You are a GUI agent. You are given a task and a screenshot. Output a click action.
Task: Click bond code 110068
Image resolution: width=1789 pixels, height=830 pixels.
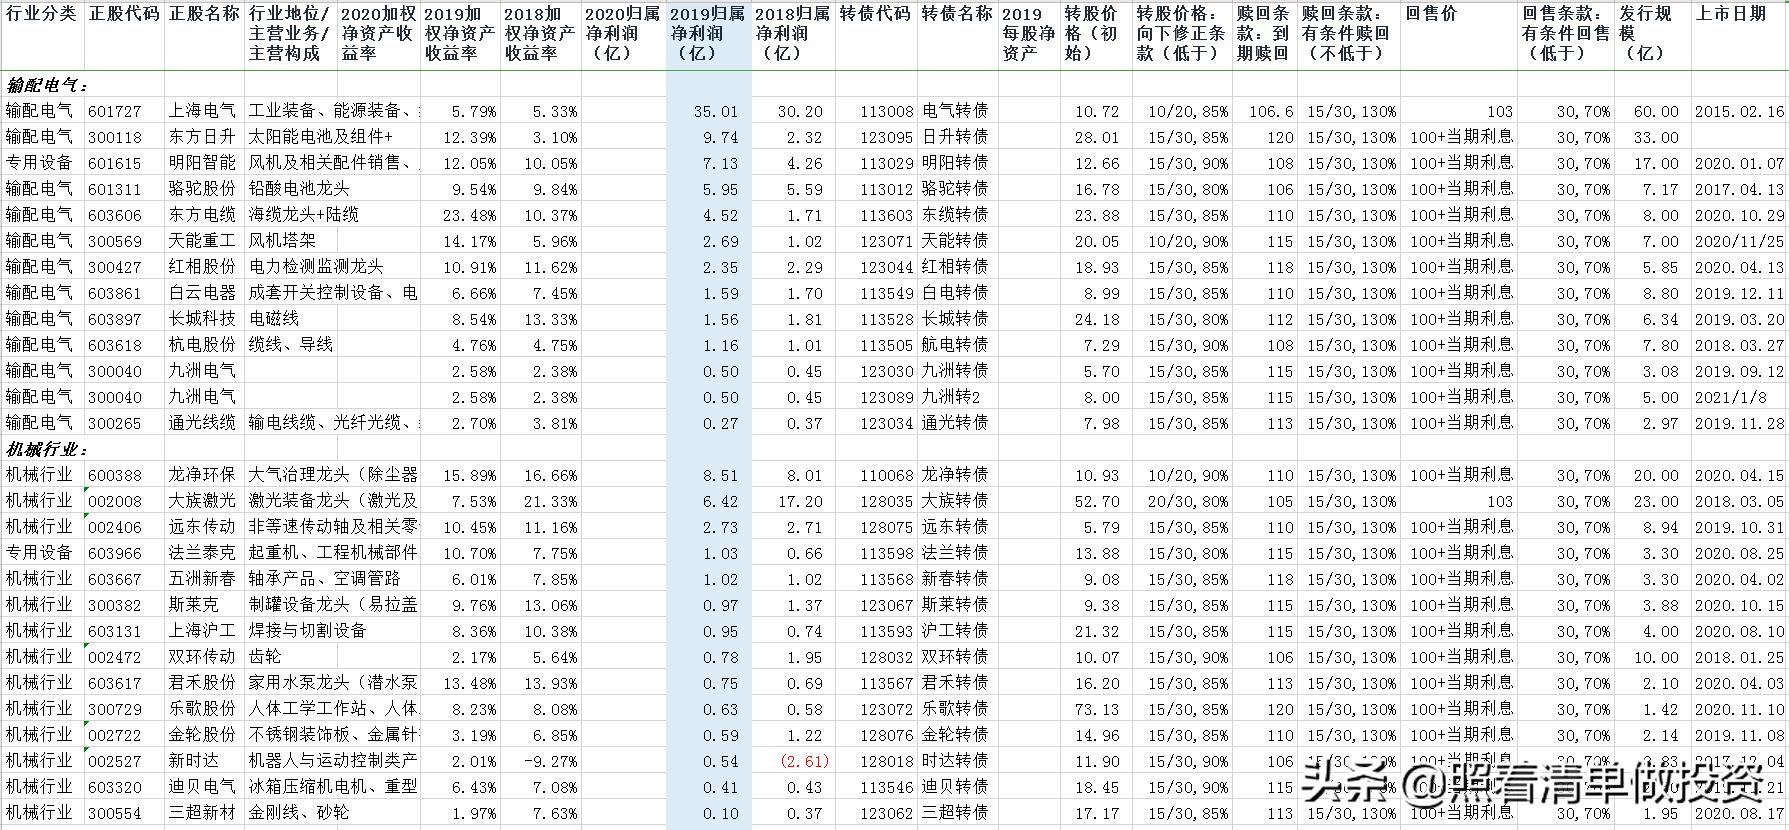(887, 476)
